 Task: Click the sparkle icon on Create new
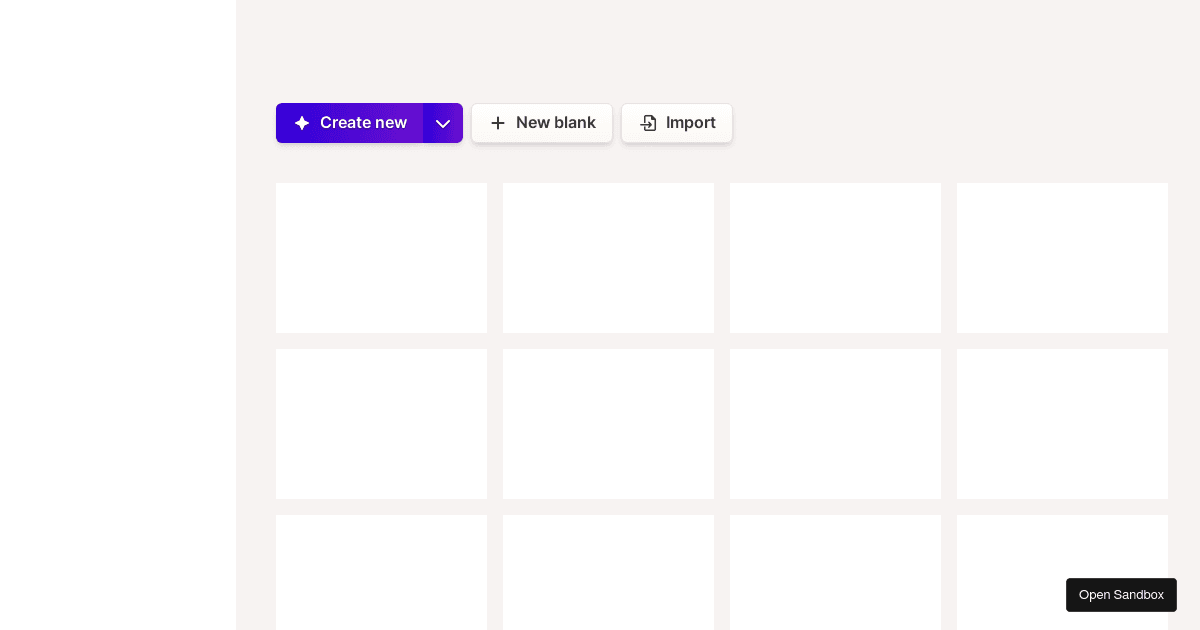302,123
